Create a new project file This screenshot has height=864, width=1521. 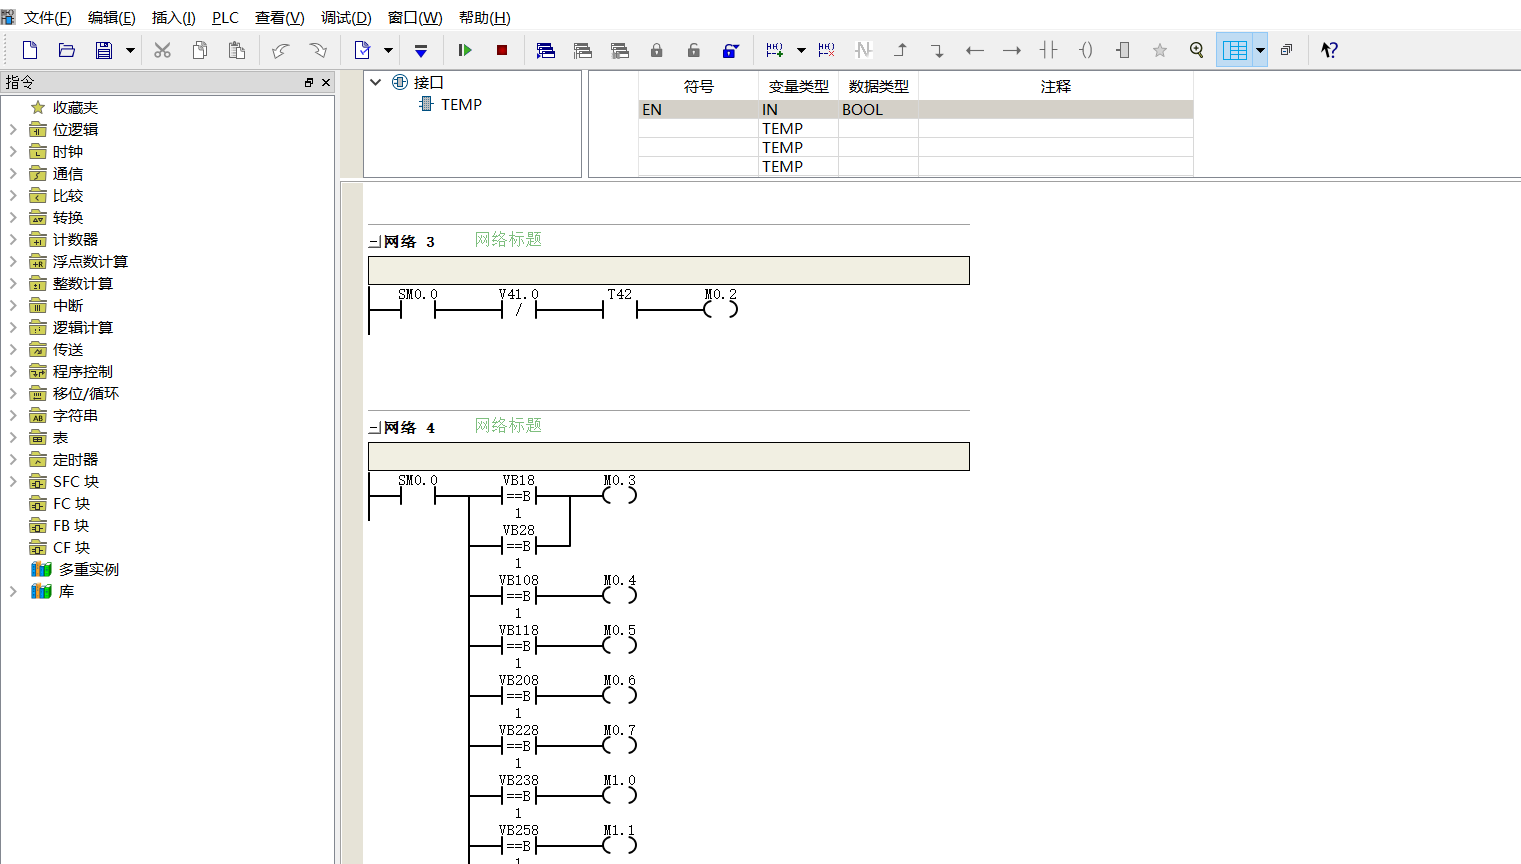(30, 50)
